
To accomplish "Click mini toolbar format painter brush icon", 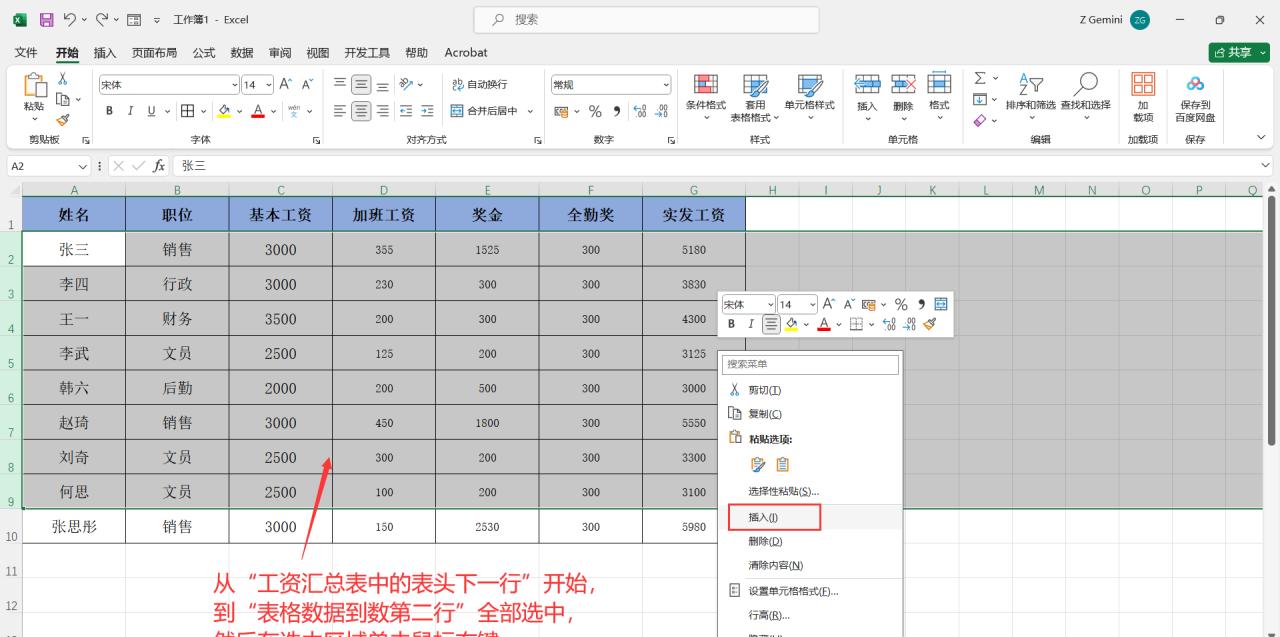I will point(930,324).
